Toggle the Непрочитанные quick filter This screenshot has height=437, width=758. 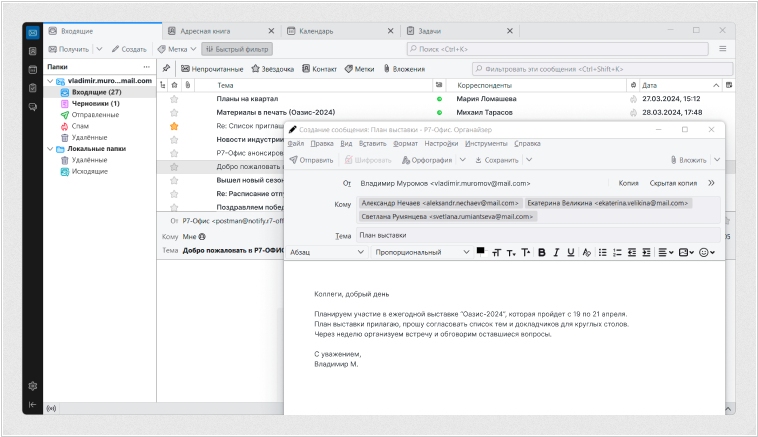pyautogui.click(x=211, y=69)
